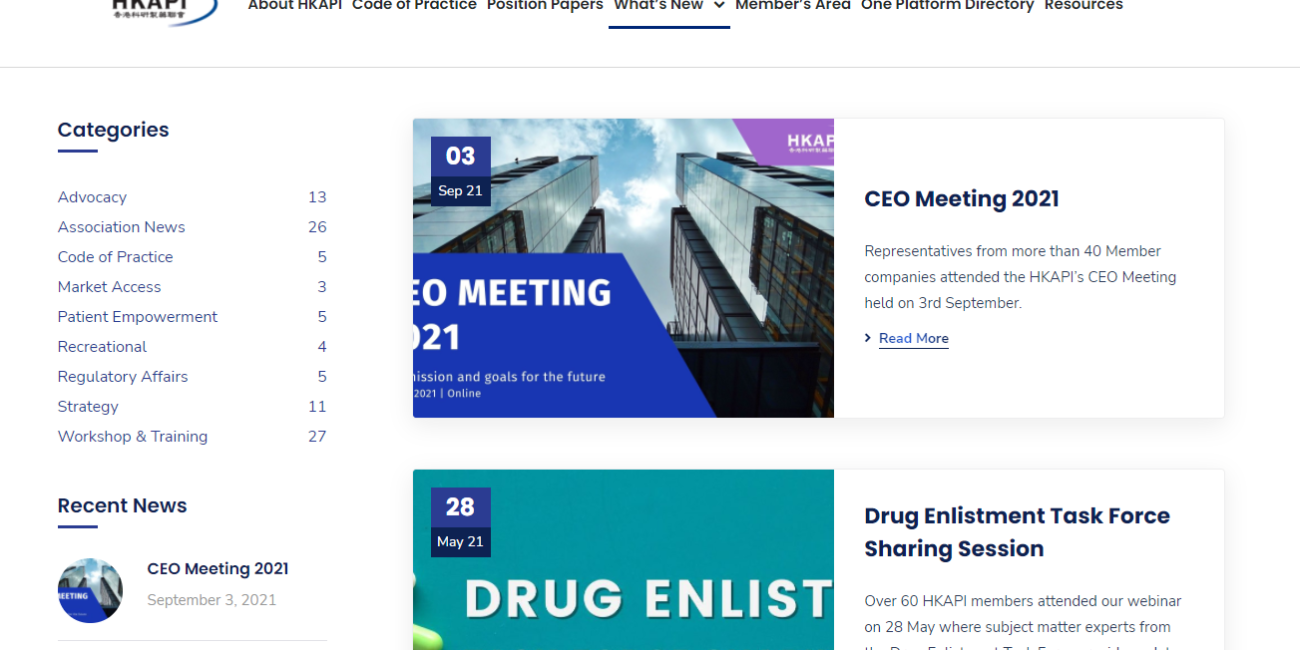Open the CEO Meeting 2021 article title
Screen dimensions: 1300x650
(x=961, y=199)
